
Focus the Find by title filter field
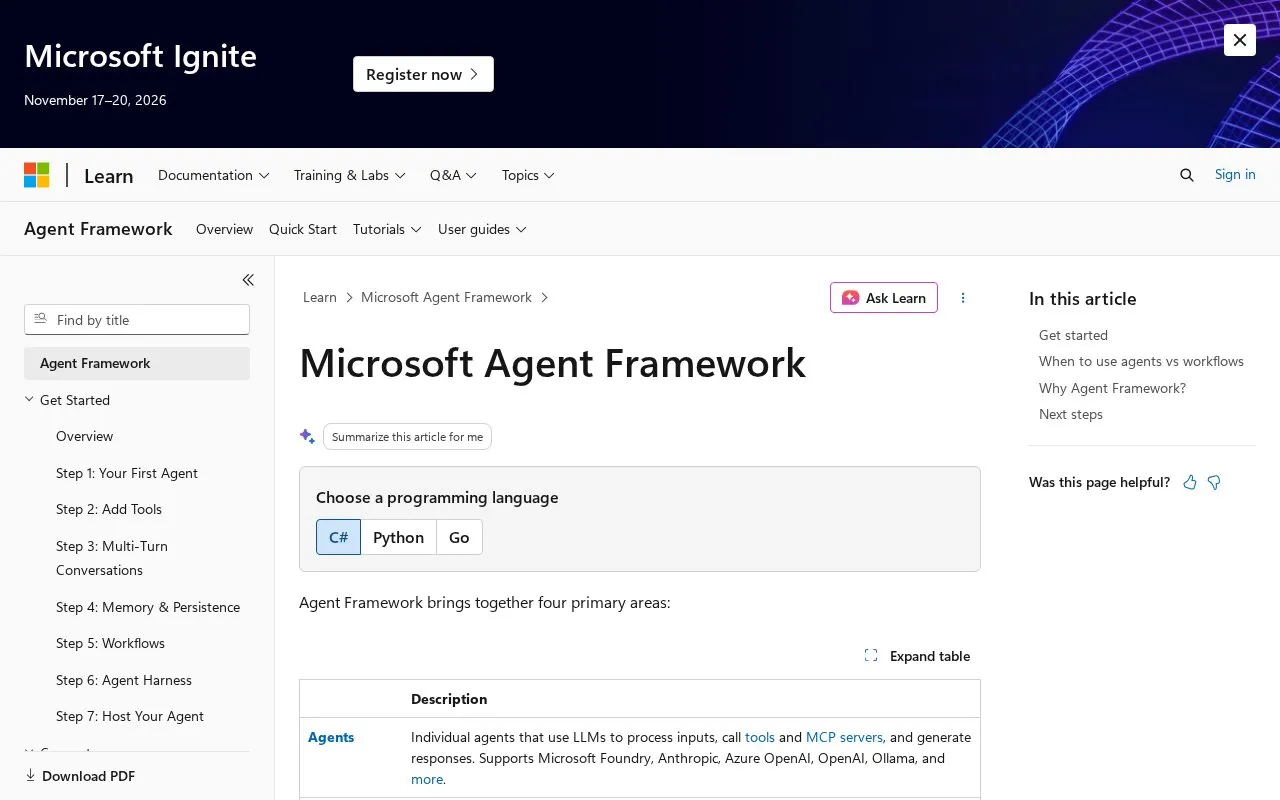(x=137, y=320)
